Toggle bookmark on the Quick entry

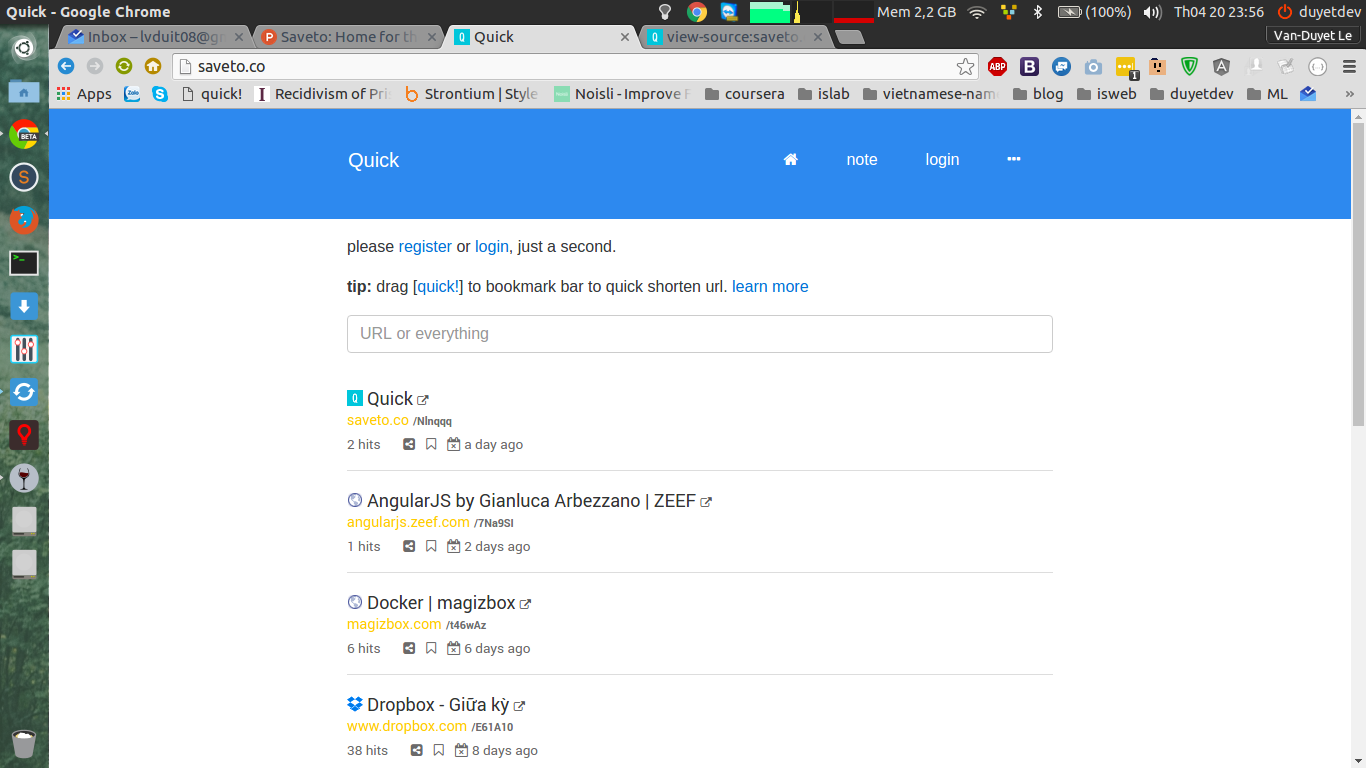(x=431, y=444)
